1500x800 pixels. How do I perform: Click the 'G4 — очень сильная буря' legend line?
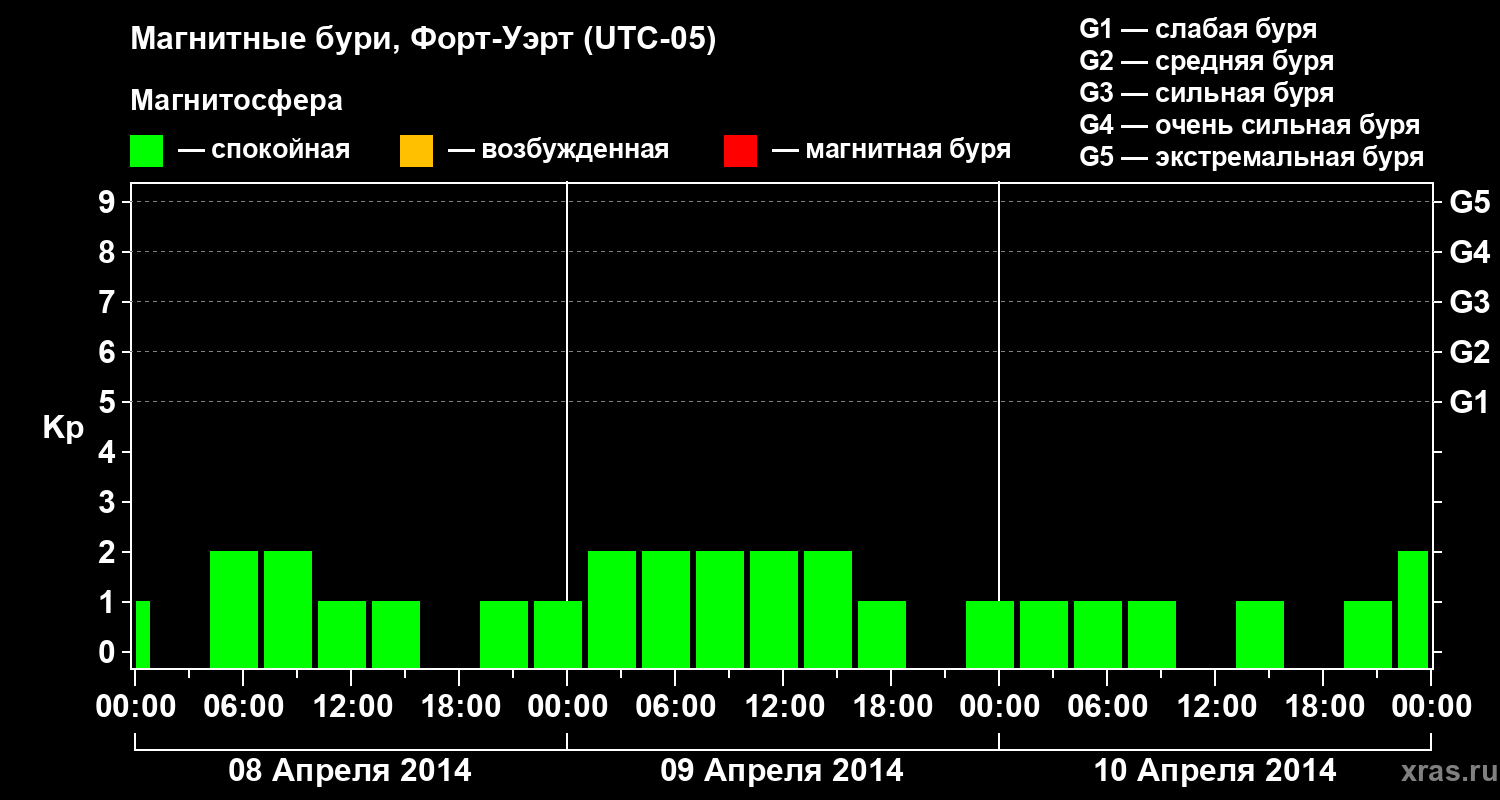[1250, 125]
